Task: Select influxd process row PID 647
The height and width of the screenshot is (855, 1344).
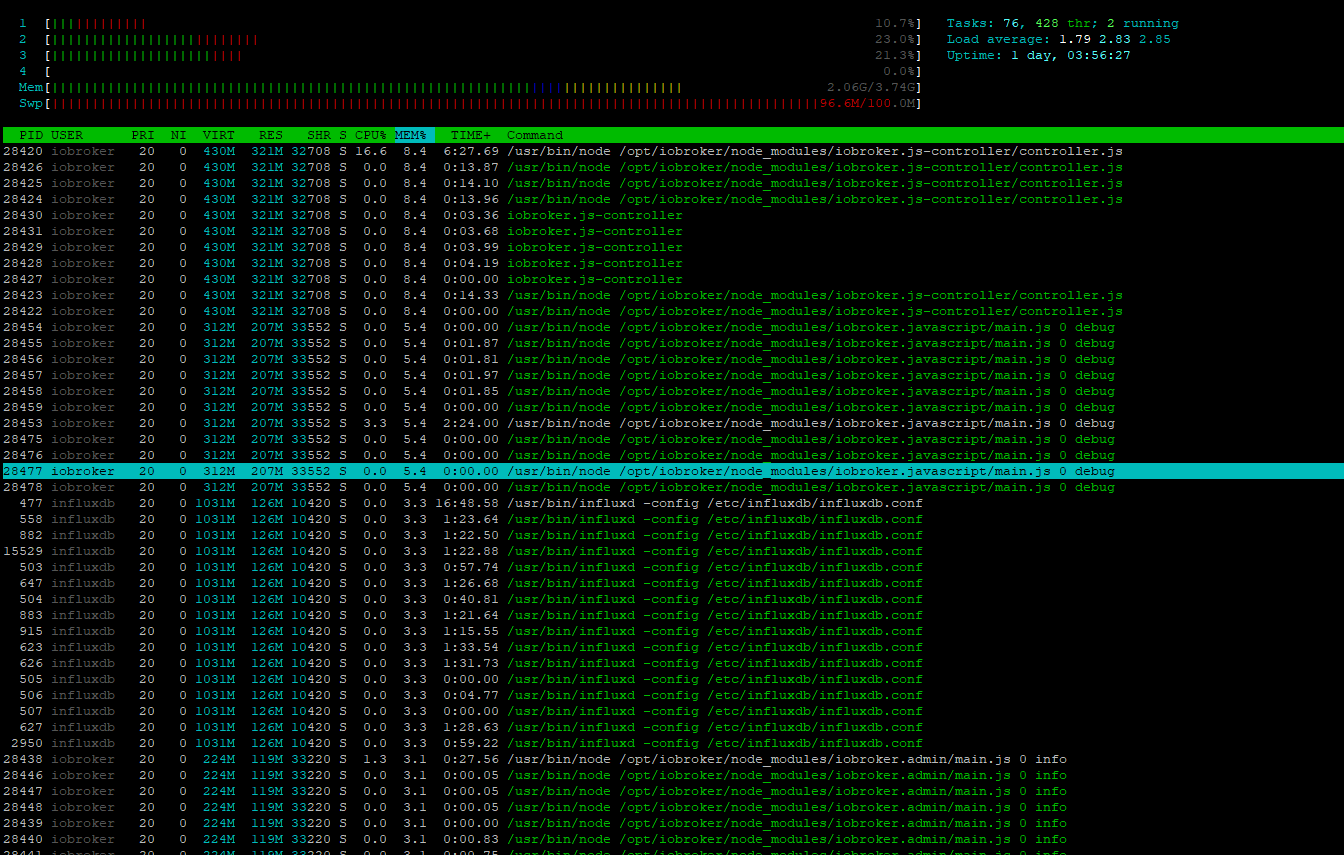Action: 672,583
